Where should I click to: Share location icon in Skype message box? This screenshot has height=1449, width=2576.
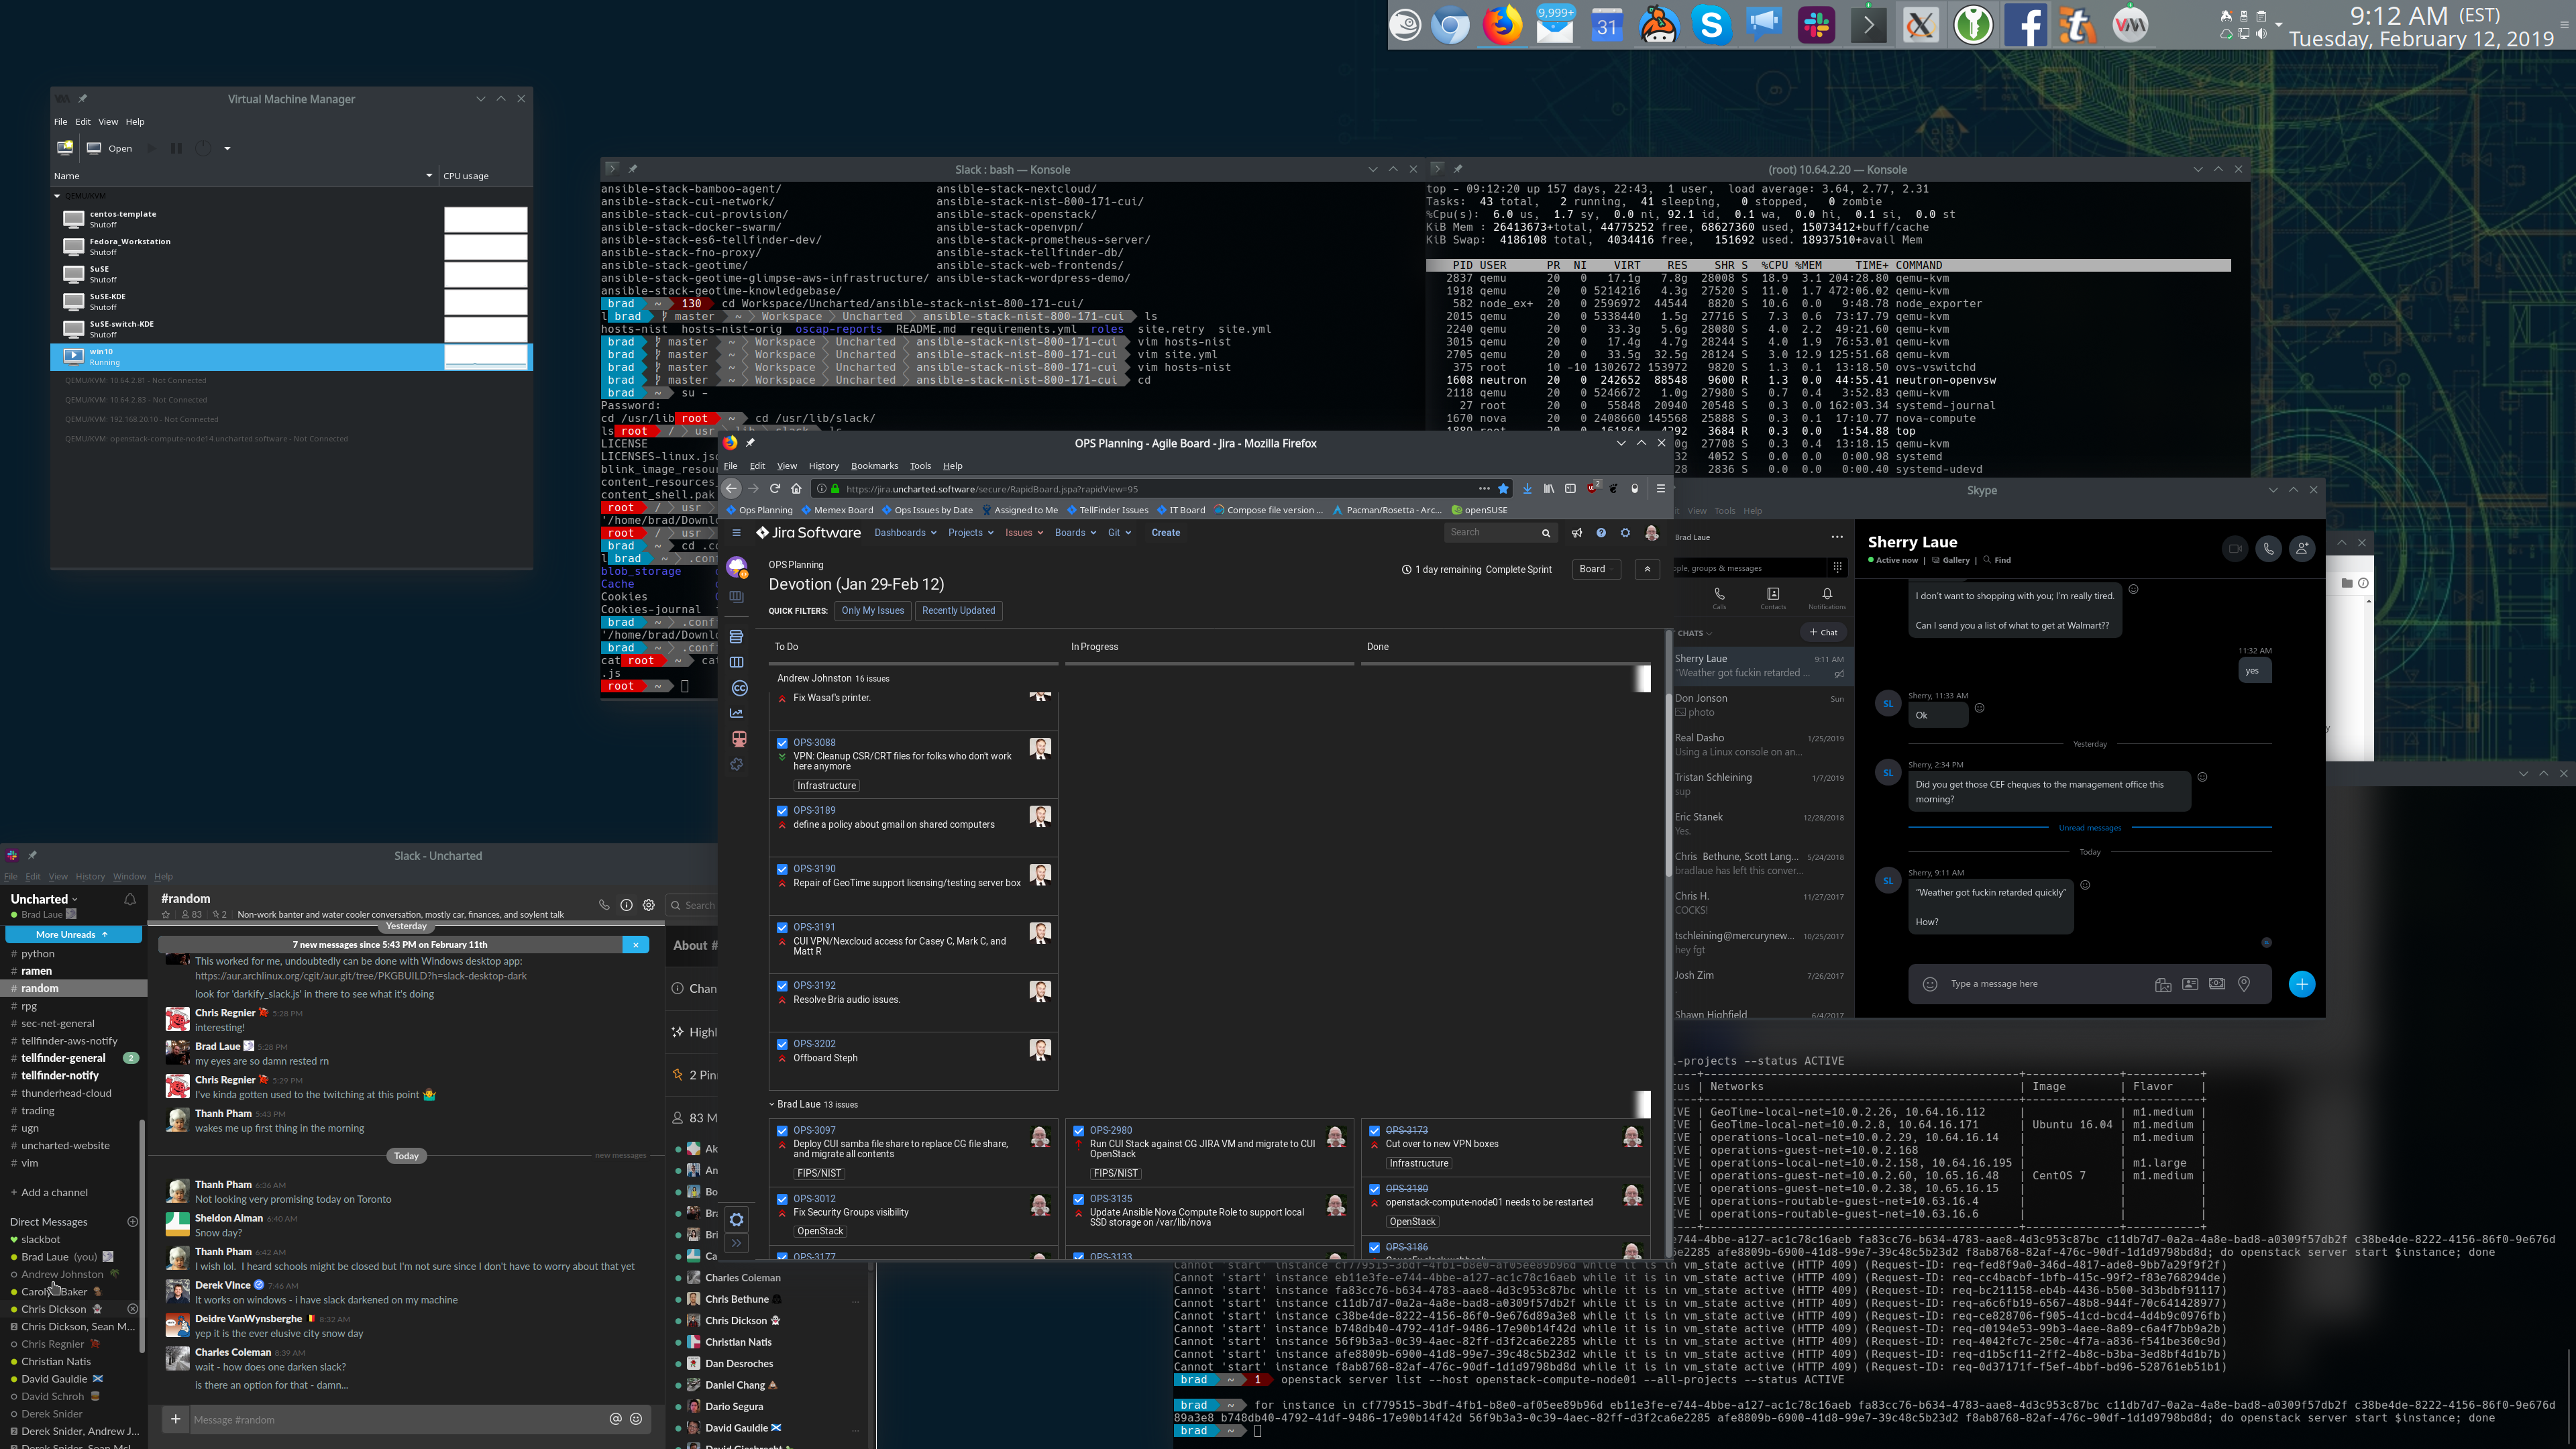(x=2244, y=984)
